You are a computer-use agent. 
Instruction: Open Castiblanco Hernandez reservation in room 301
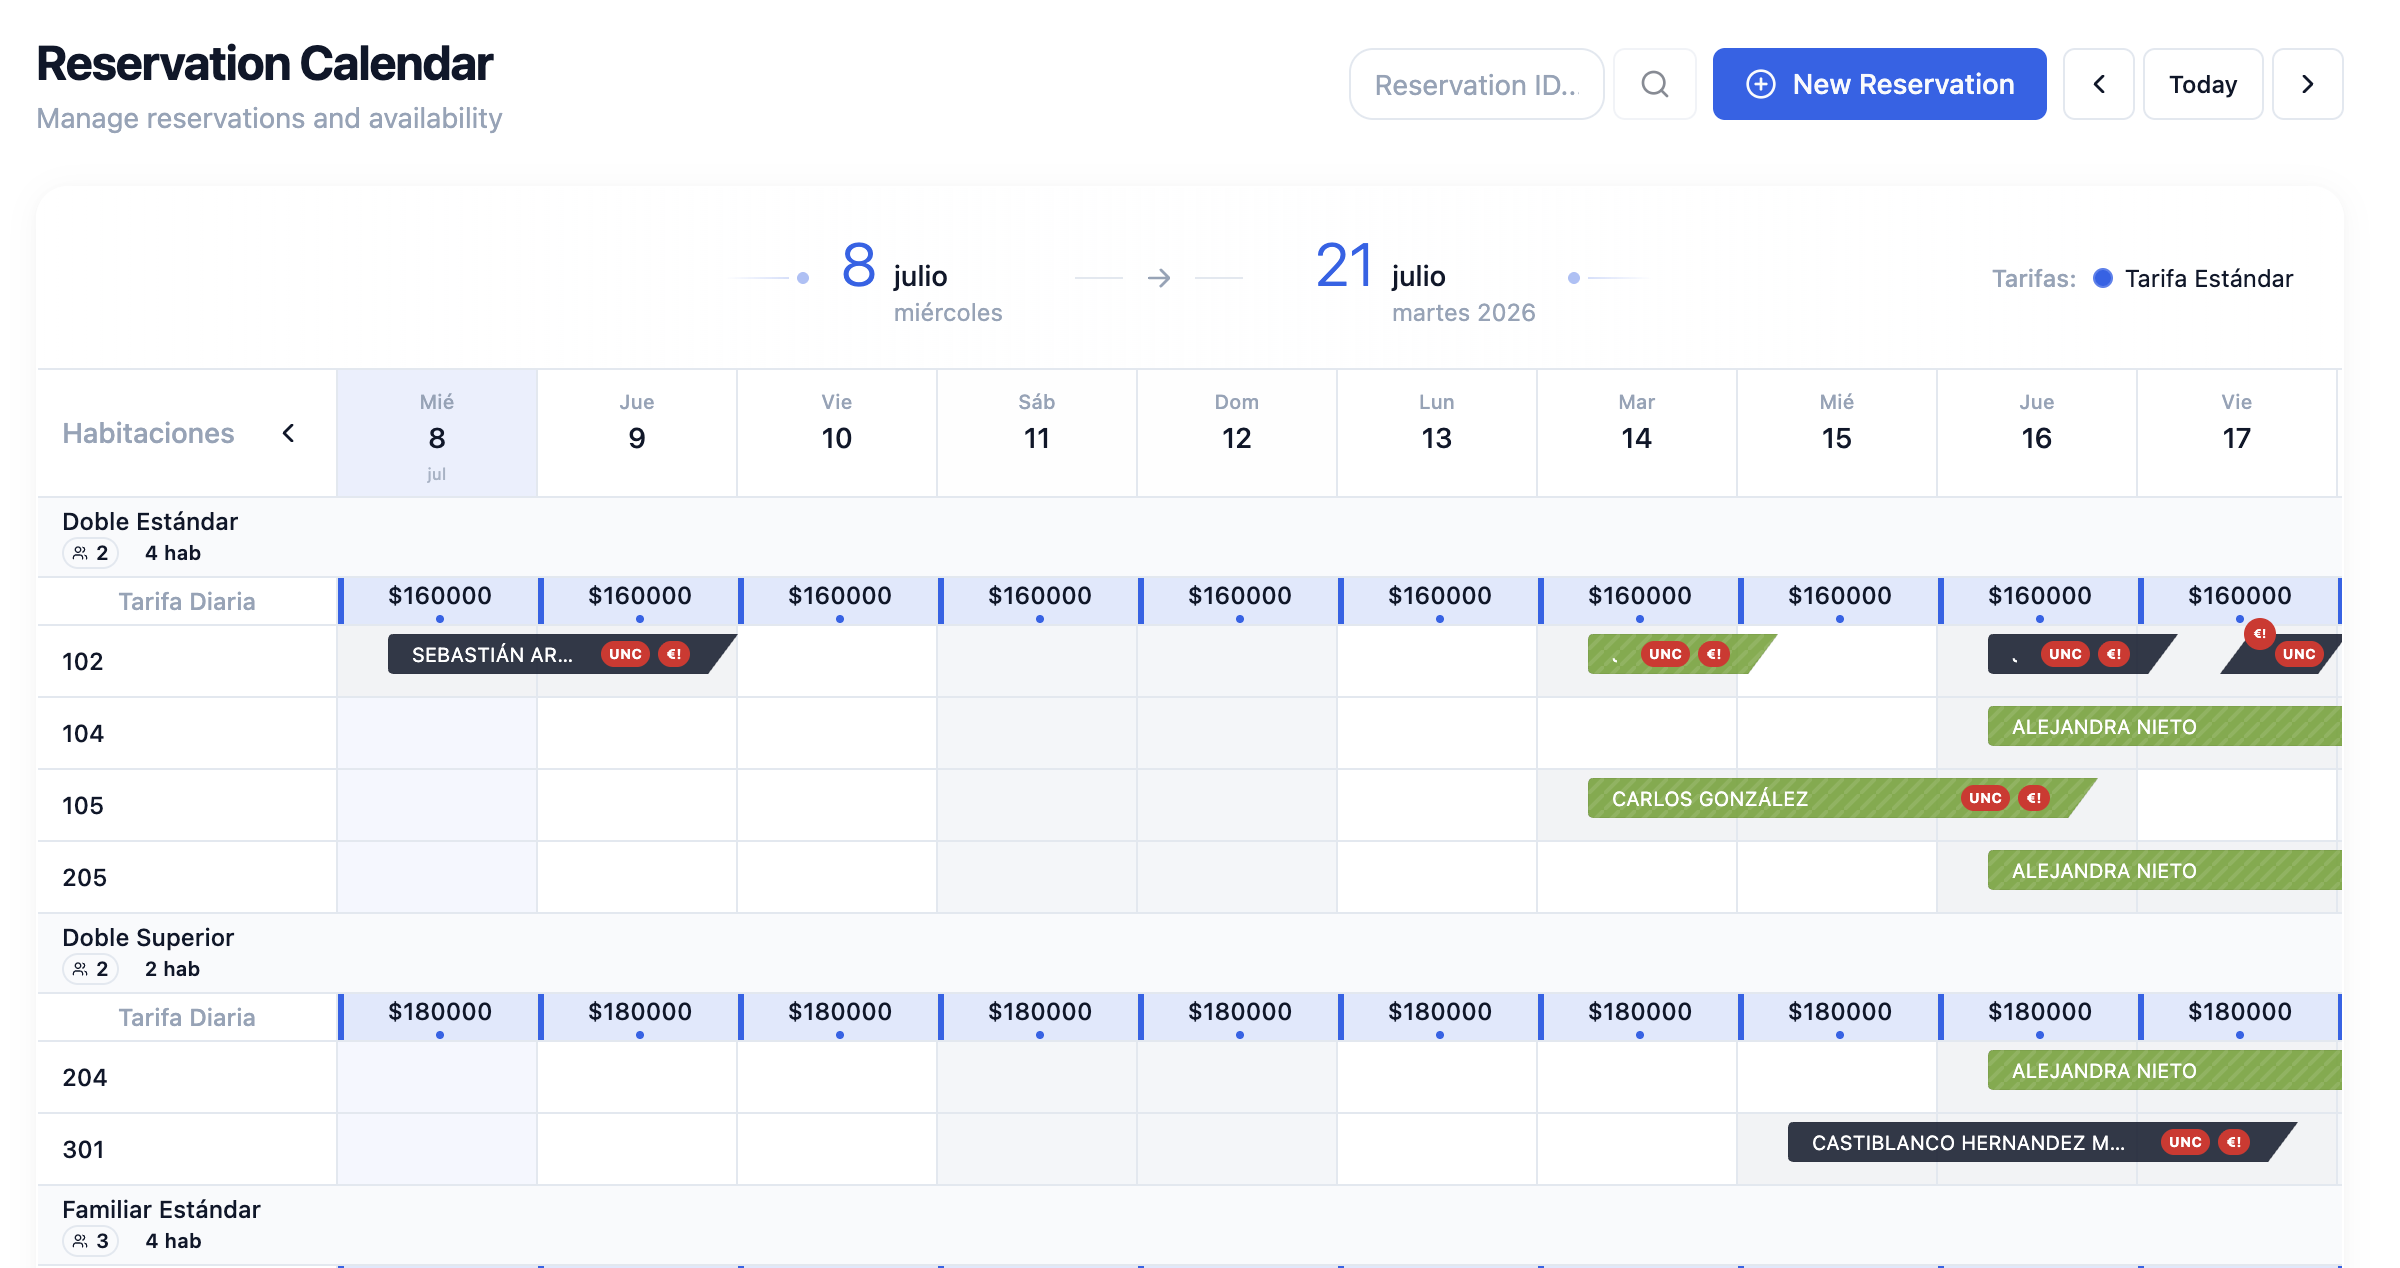(x=2042, y=1142)
